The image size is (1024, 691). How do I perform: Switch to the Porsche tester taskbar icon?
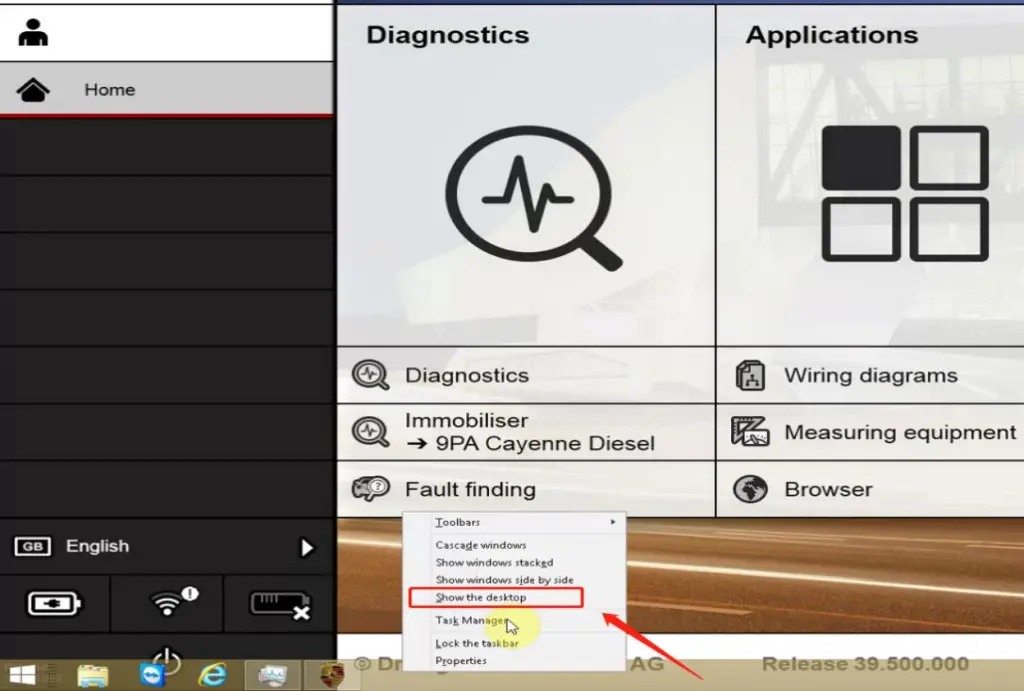coord(333,675)
